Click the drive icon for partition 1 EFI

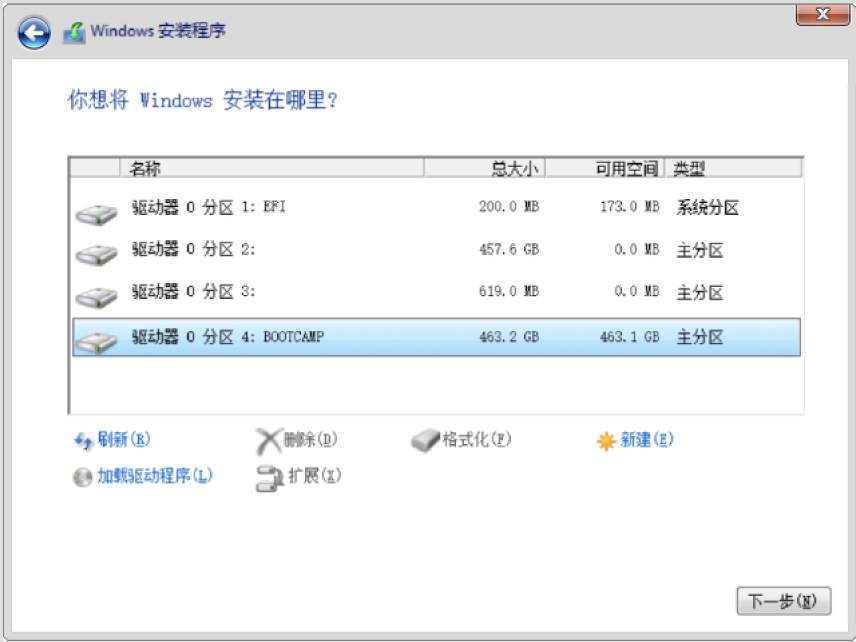96,212
